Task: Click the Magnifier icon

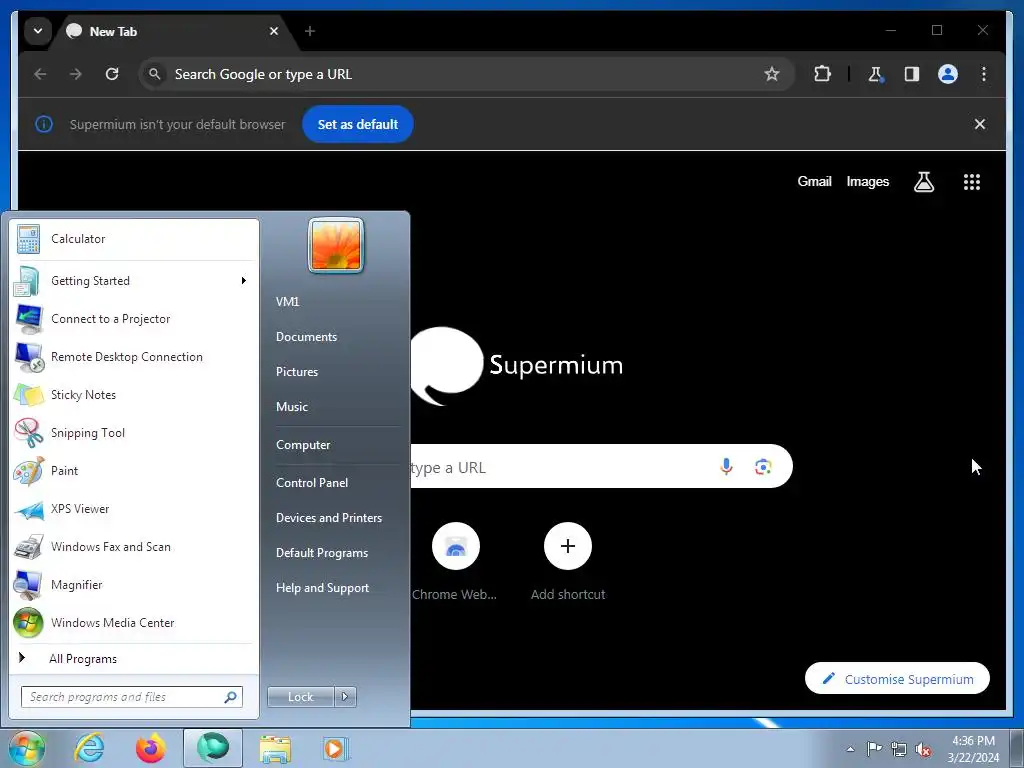Action: point(29,584)
